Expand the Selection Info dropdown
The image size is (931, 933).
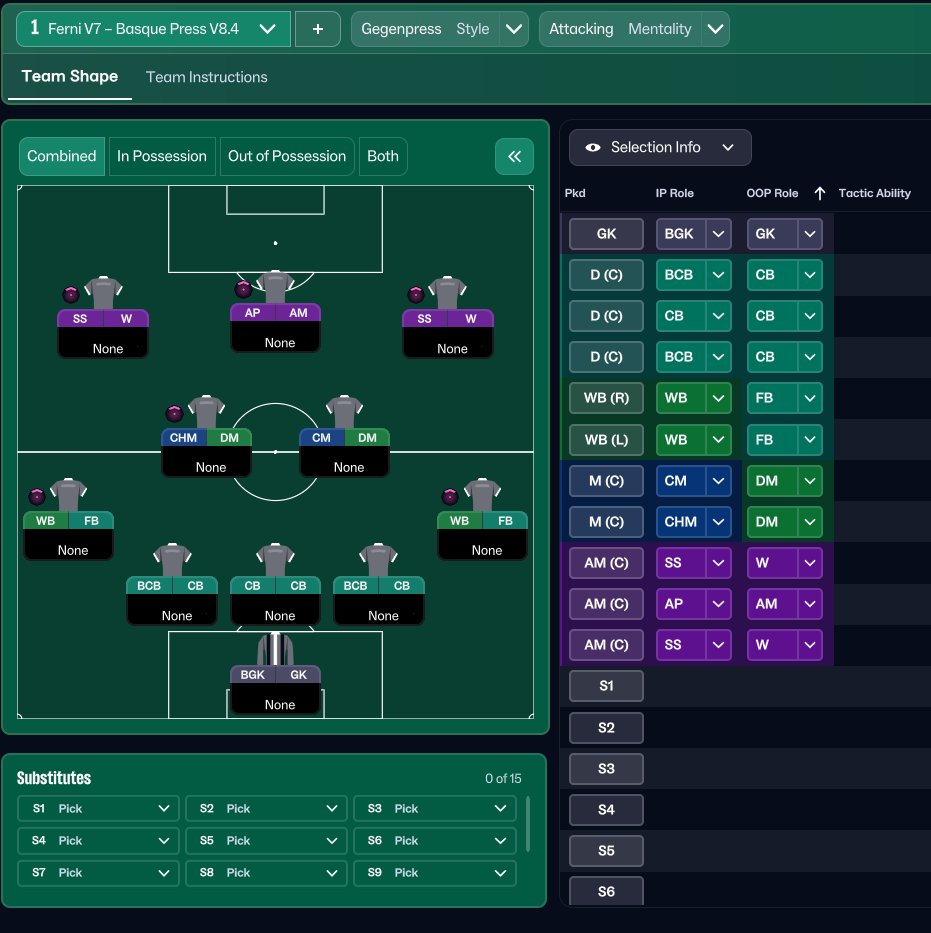point(660,148)
